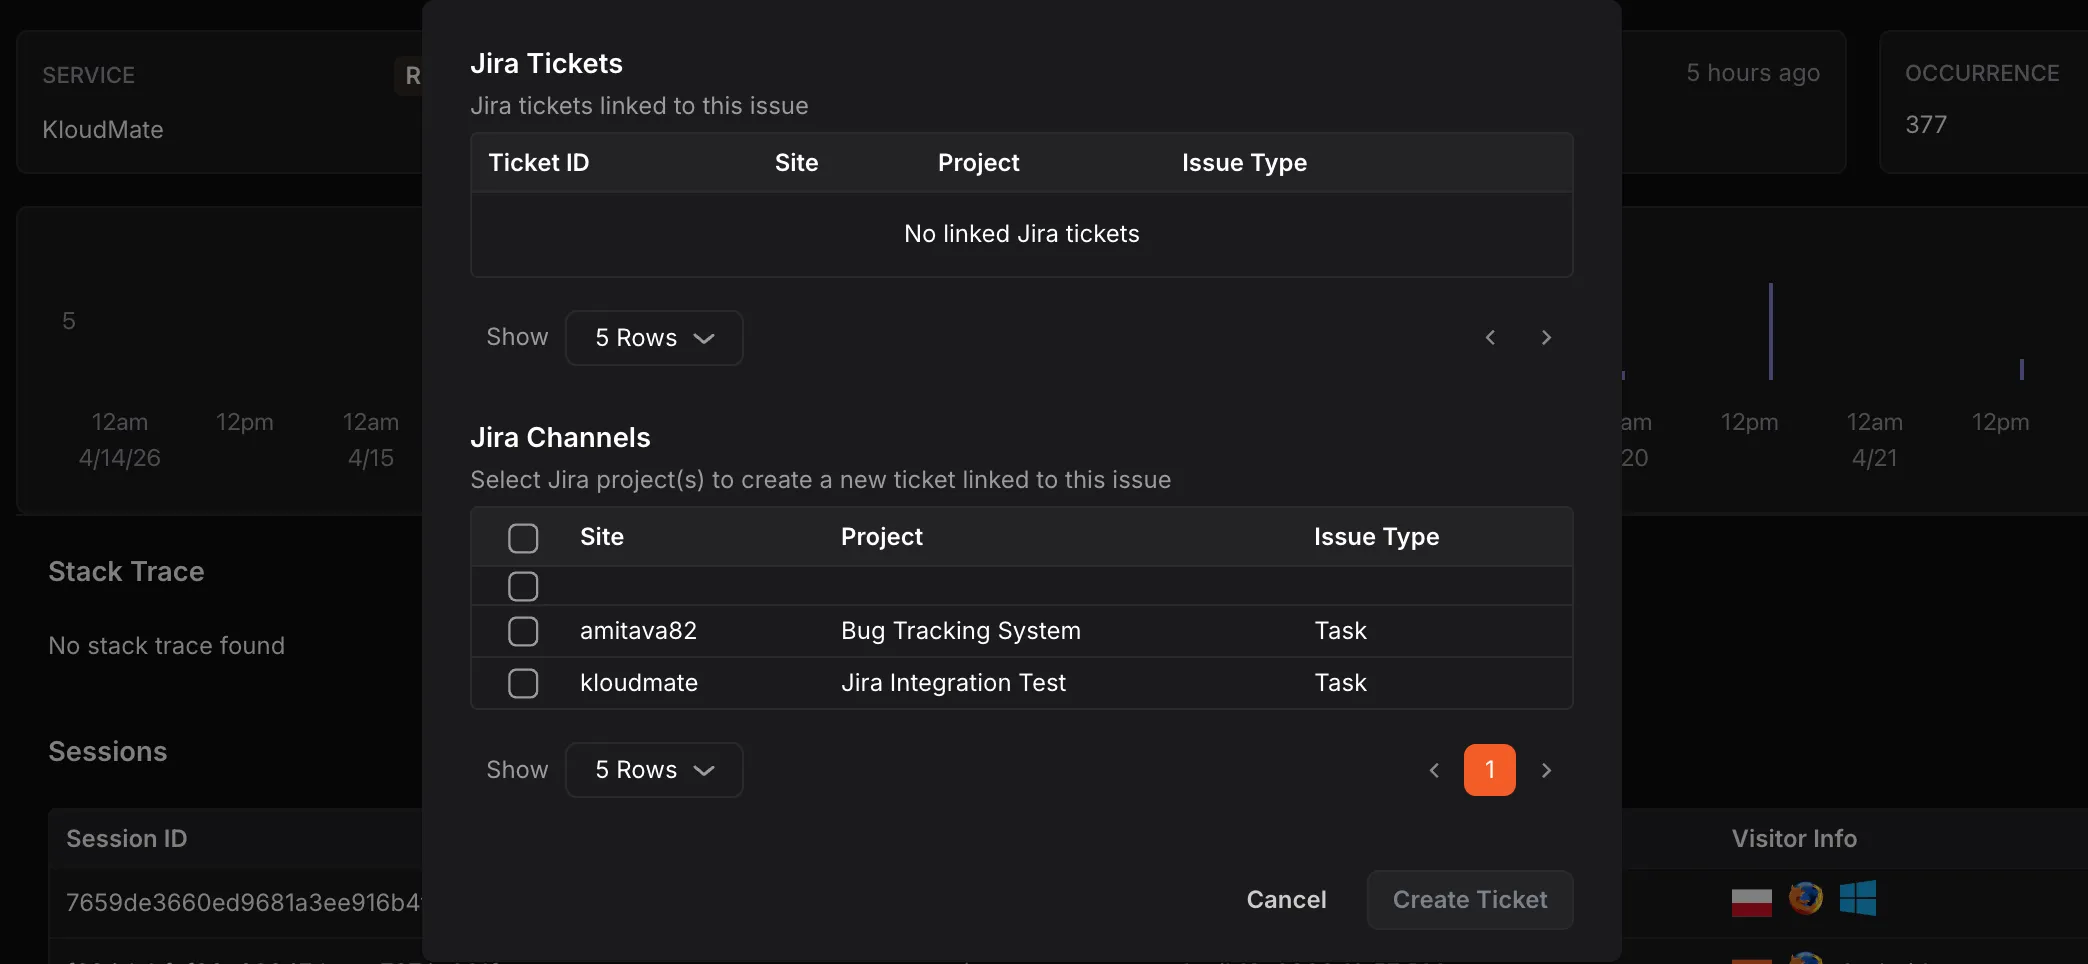Click the KloudMate service value
Image resolution: width=2088 pixels, height=964 pixels.
[x=103, y=130]
